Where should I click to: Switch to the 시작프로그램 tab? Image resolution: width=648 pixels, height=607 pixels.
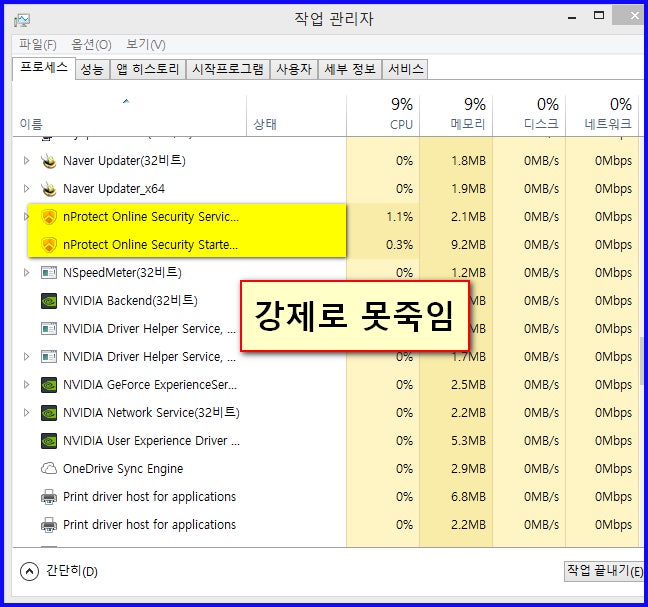(x=228, y=69)
